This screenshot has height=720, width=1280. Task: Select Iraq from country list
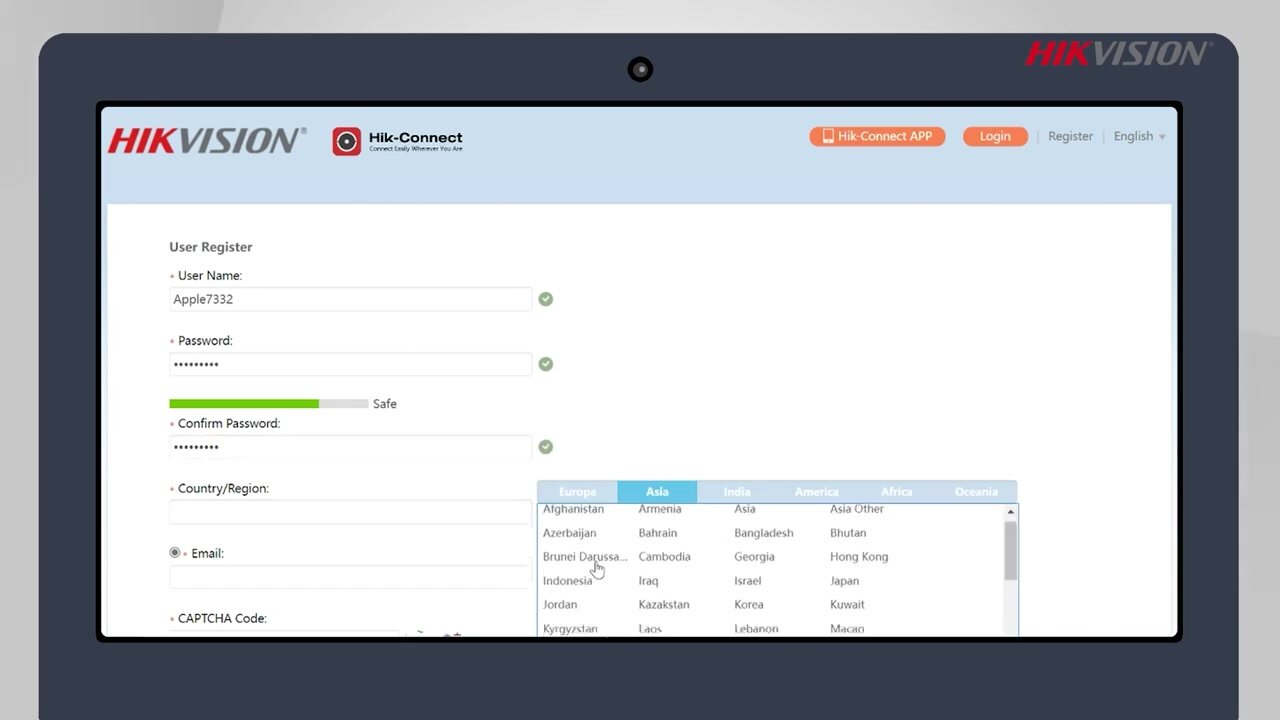648,581
